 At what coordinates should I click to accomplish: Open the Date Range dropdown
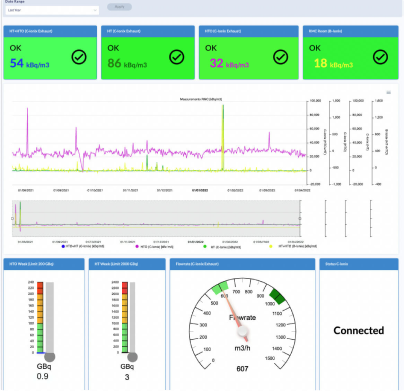coord(52,10)
